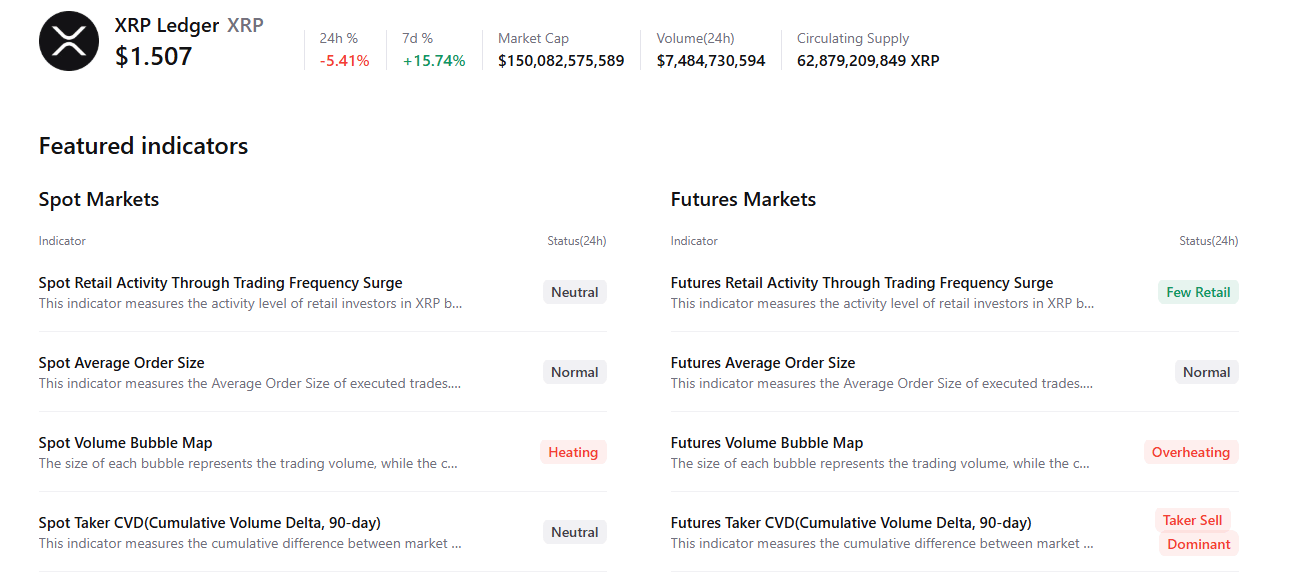Open Spot Taker CVD indicator
Viewport: 1311px width, 582px height.
tap(210, 523)
